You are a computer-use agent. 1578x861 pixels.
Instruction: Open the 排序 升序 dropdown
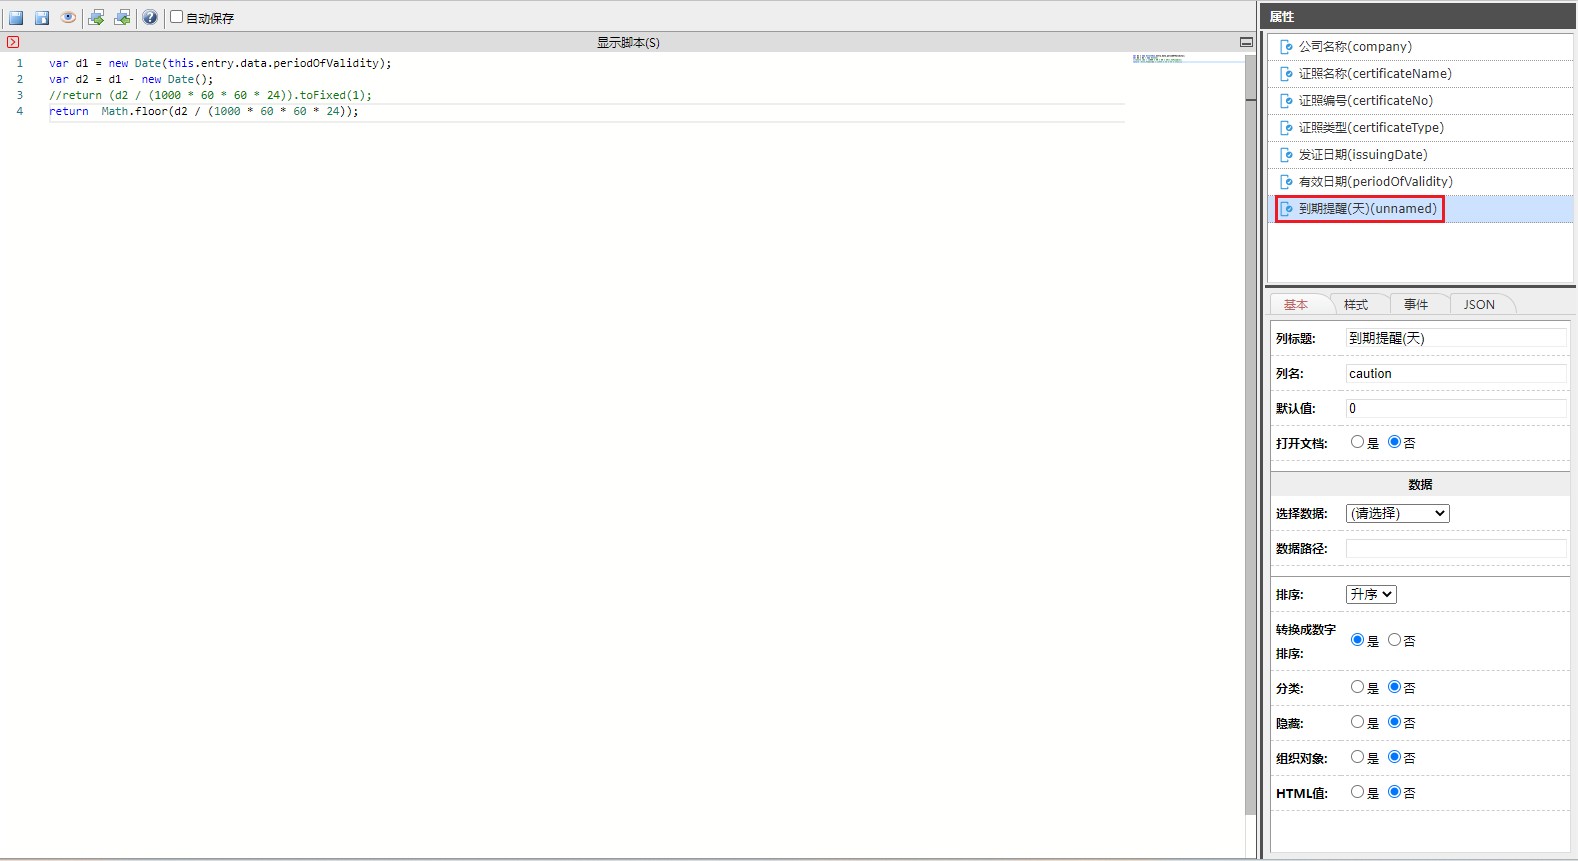tap(1371, 594)
